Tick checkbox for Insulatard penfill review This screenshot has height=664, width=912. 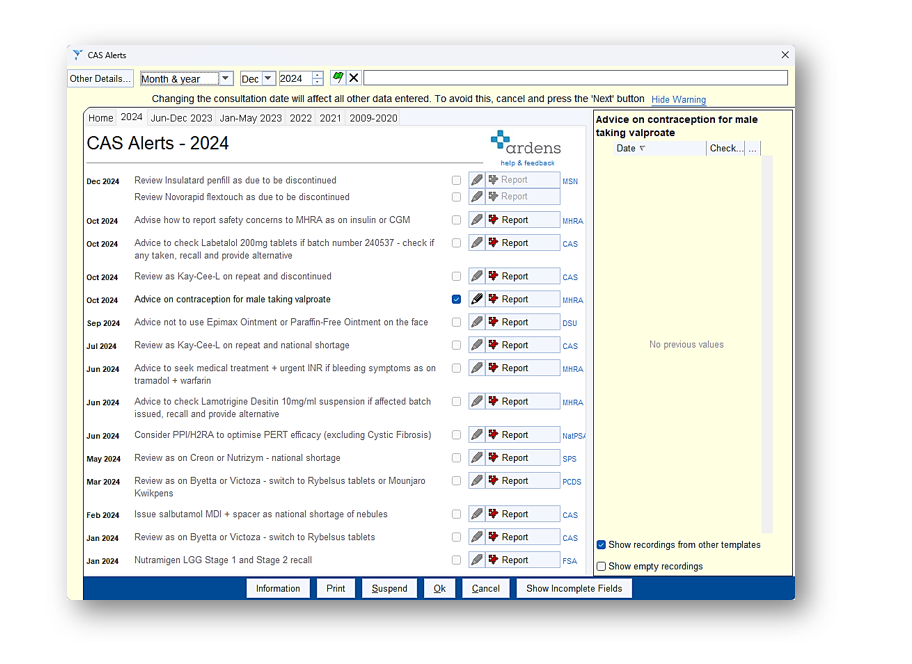coord(457,180)
